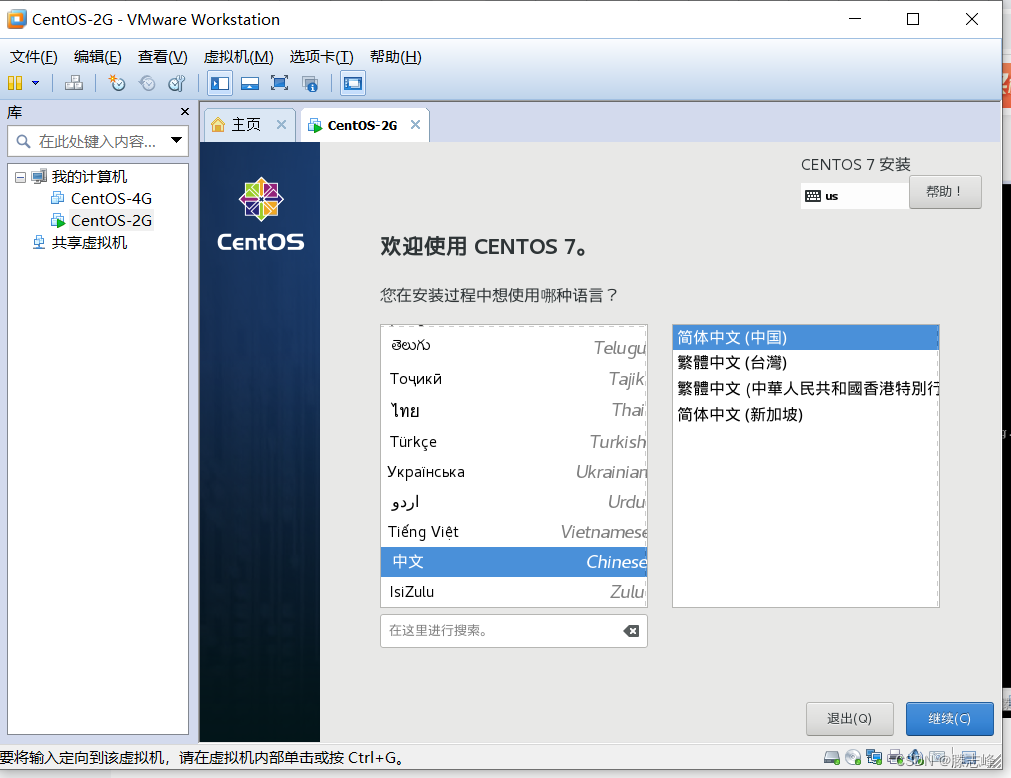Click sound card status icon
The width and height of the screenshot is (1011, 778).
(916, 758)
